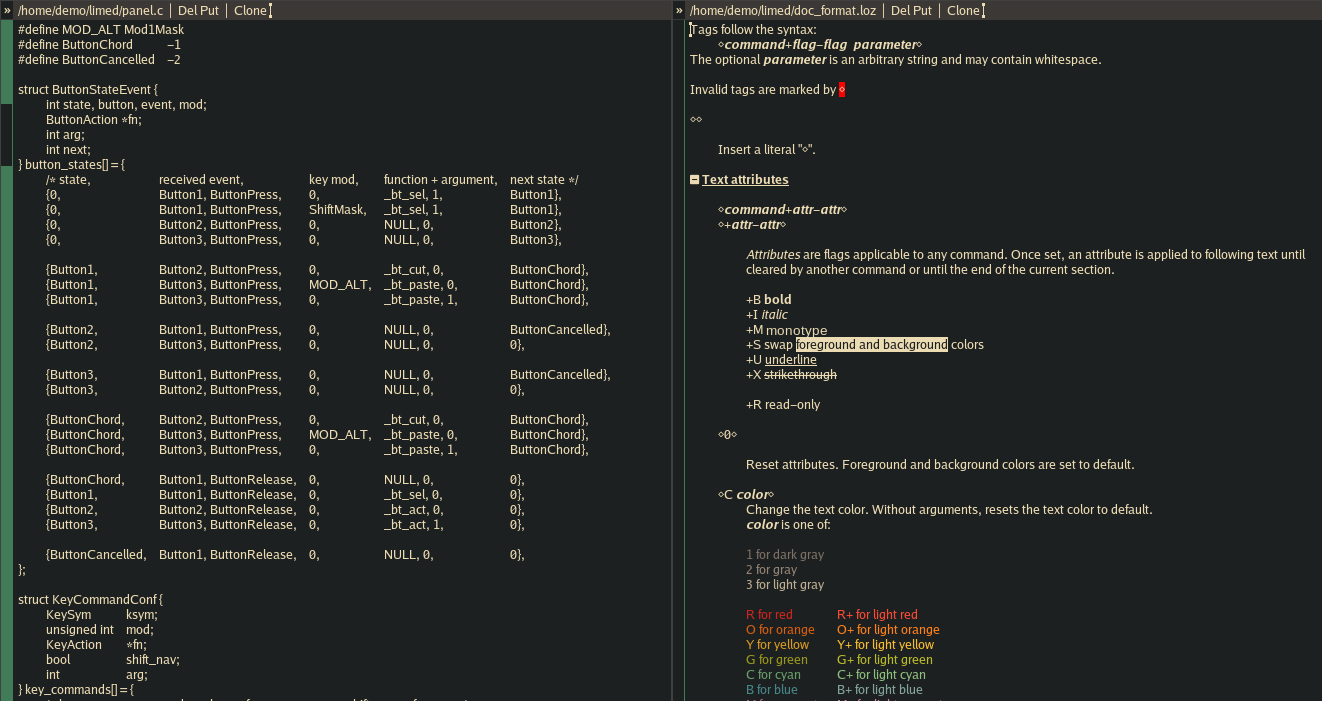Viewport: 1322px width, 701px height.
Task: Select the /home/demo/limed/panel.c file path
Action: click(x=90, y=10)
